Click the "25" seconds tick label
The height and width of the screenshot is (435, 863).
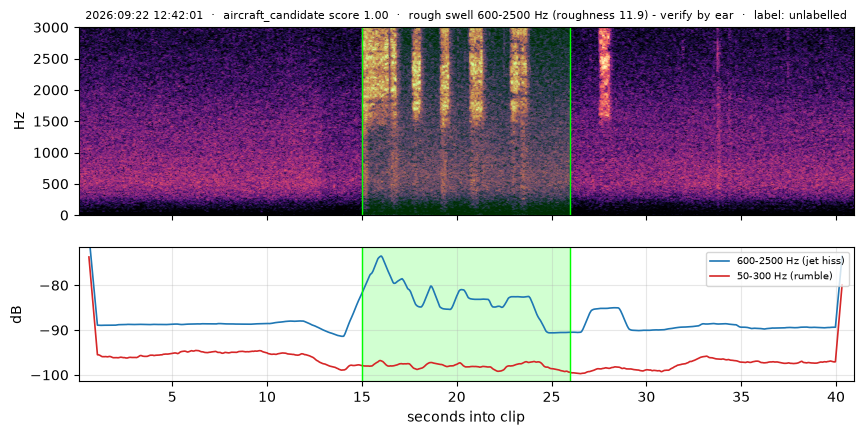click(x=552, y=397)
